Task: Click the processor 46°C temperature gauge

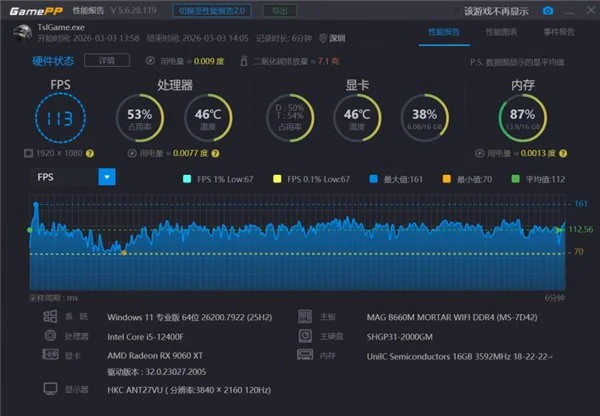Action: click(x=208, y=118)
